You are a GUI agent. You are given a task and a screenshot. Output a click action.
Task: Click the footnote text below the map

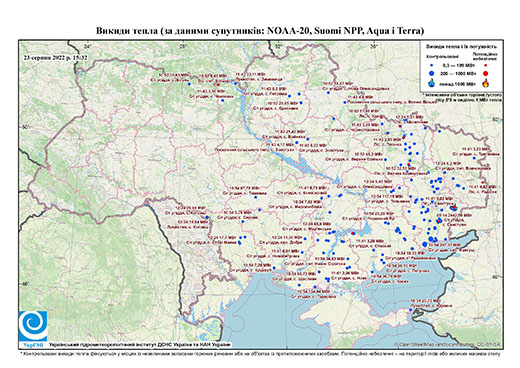click(260, 354)
